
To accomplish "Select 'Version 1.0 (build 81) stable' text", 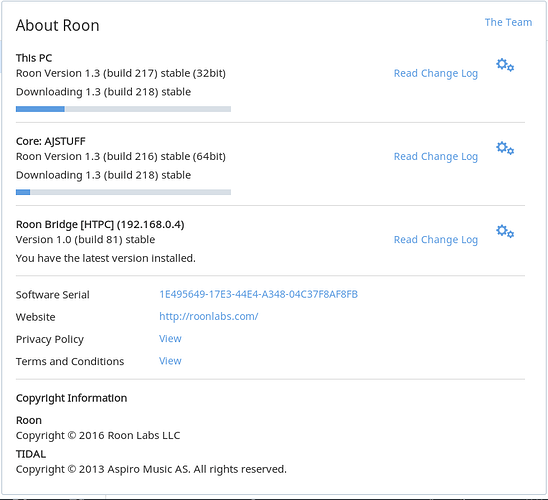I will click(86, 240).
